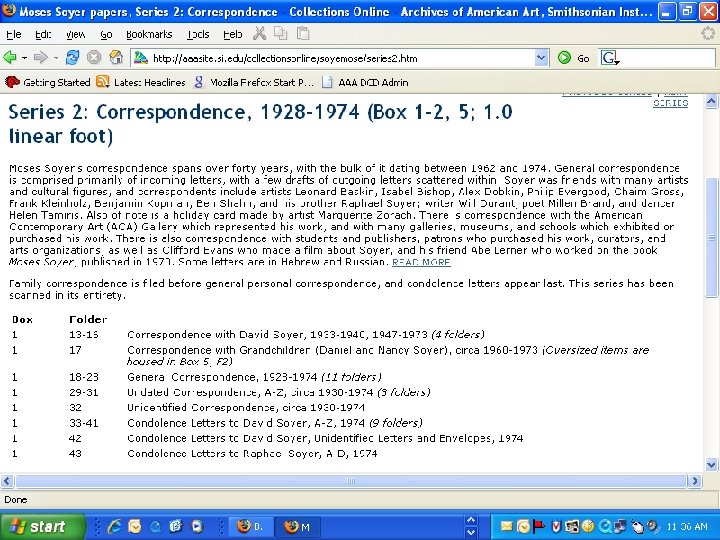Click the grey Forward arrow button

(x=40, y=58)
